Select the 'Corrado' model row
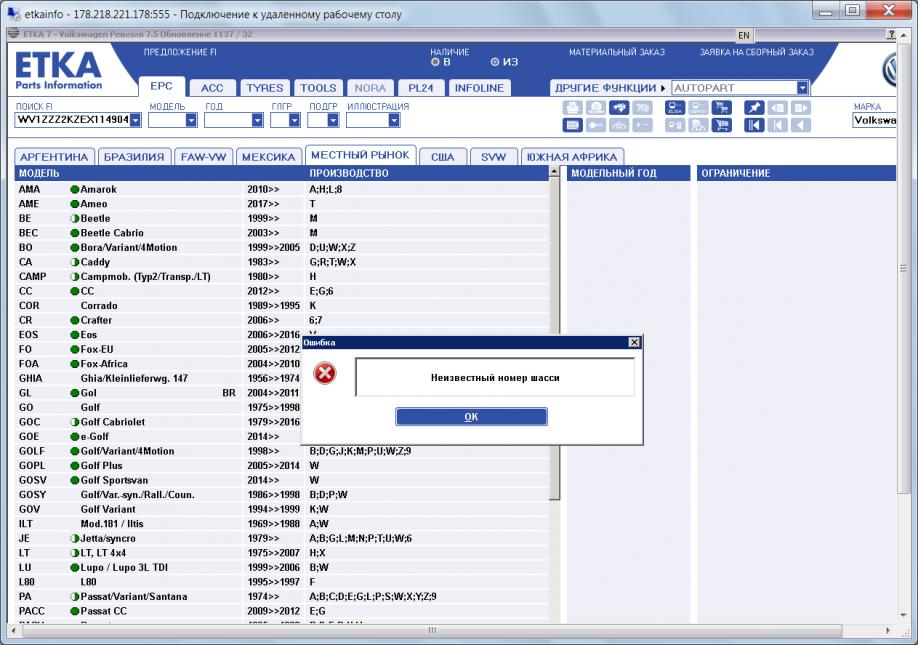Viewport: 918px width, 645px height. pos(282,306)
